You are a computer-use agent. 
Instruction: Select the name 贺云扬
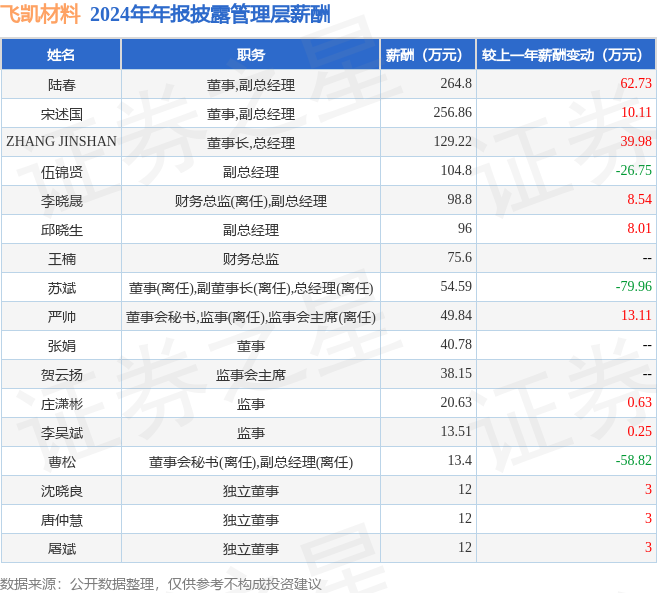click(62, 375)
